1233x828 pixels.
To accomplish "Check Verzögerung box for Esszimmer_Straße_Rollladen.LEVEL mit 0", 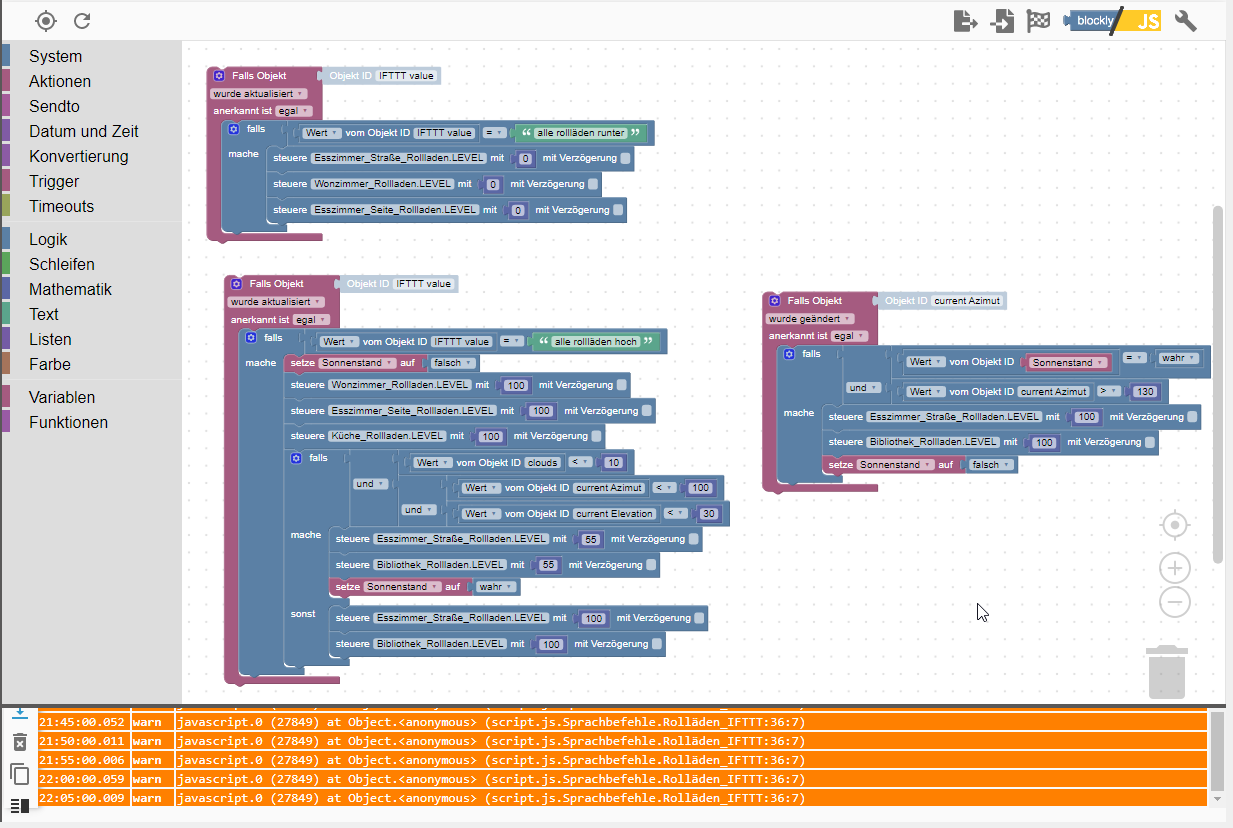I will point(625,158).
